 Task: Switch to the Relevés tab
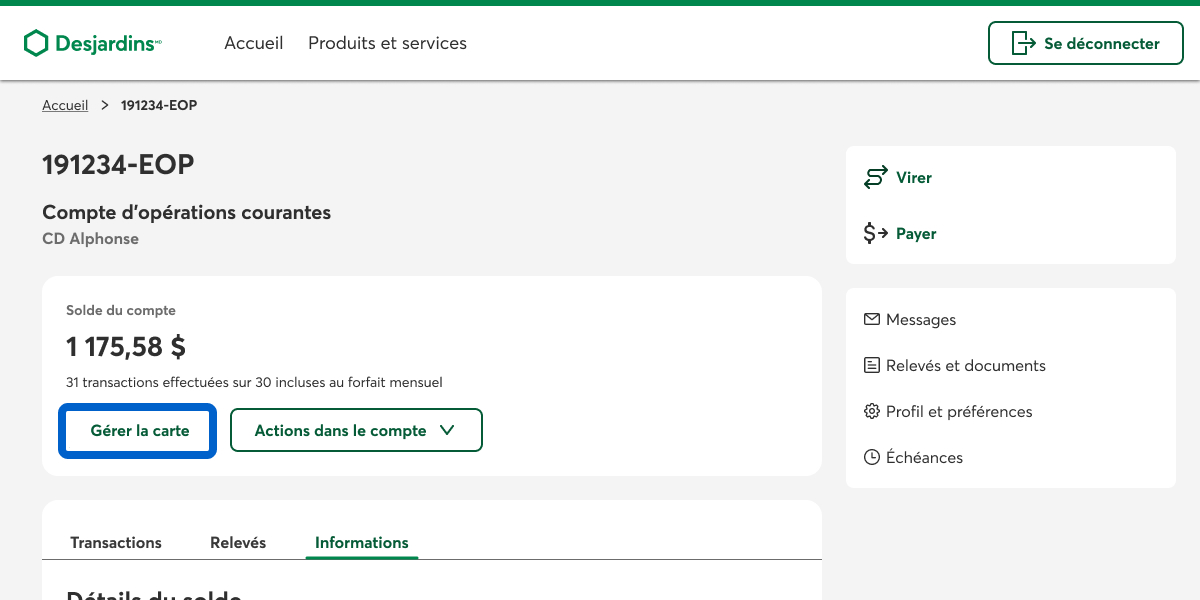(238, 542)
